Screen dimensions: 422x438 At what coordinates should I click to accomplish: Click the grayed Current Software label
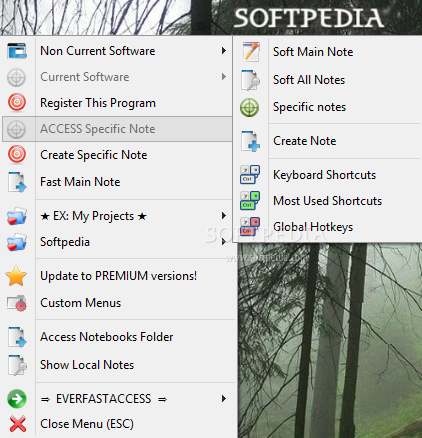tap(85, 77)
